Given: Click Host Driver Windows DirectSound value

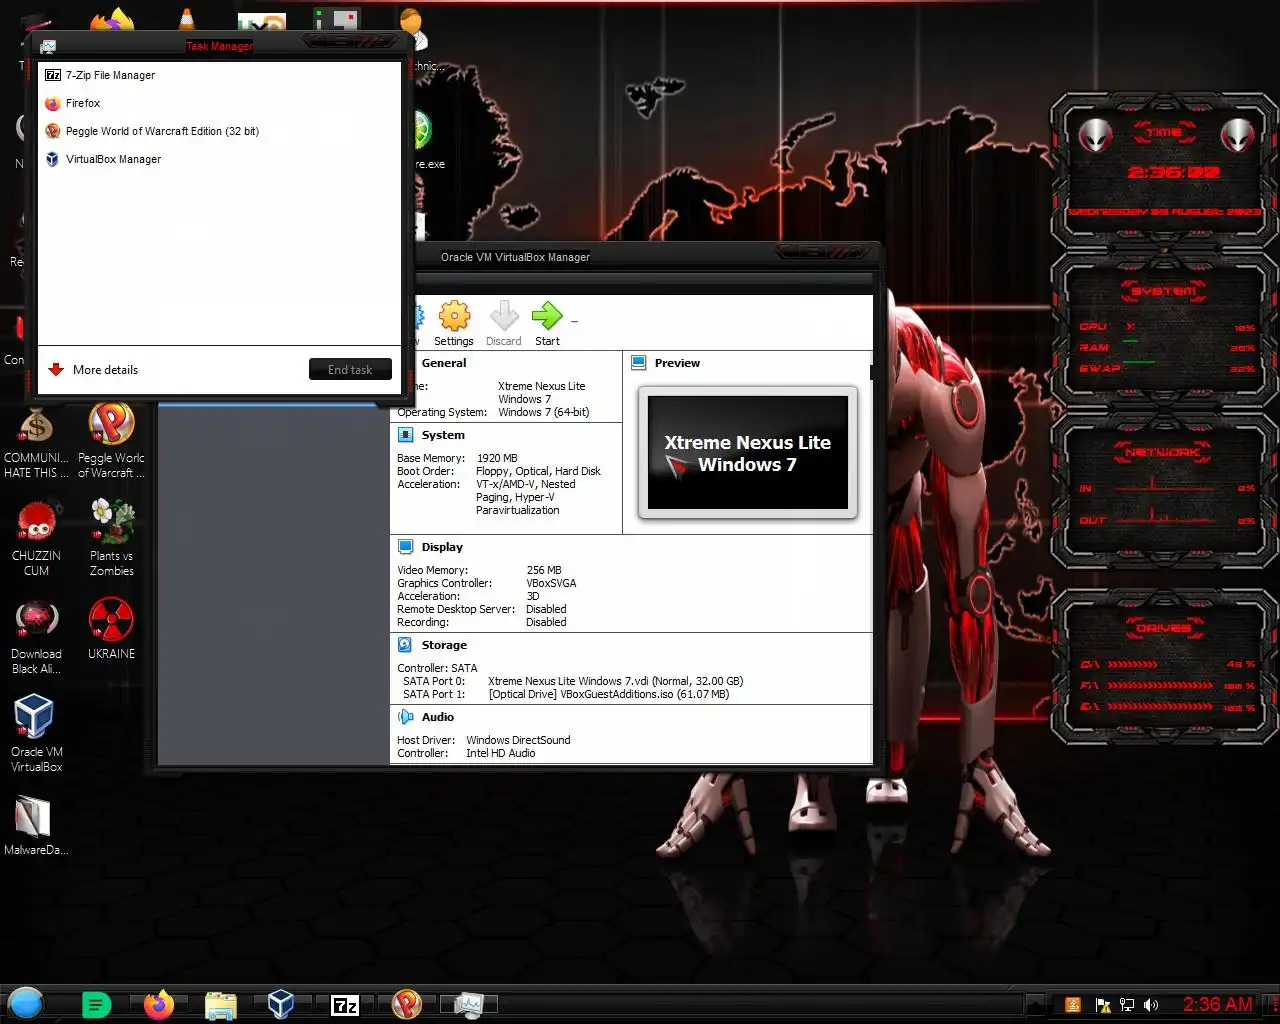Looking at the screenshot, I should tap(518, 740).
